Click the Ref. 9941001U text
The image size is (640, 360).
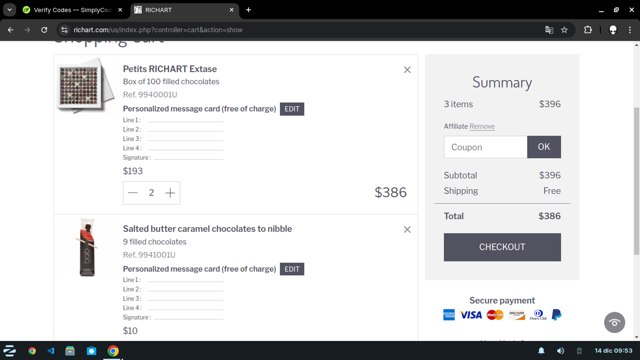click(x=149, y=255)
